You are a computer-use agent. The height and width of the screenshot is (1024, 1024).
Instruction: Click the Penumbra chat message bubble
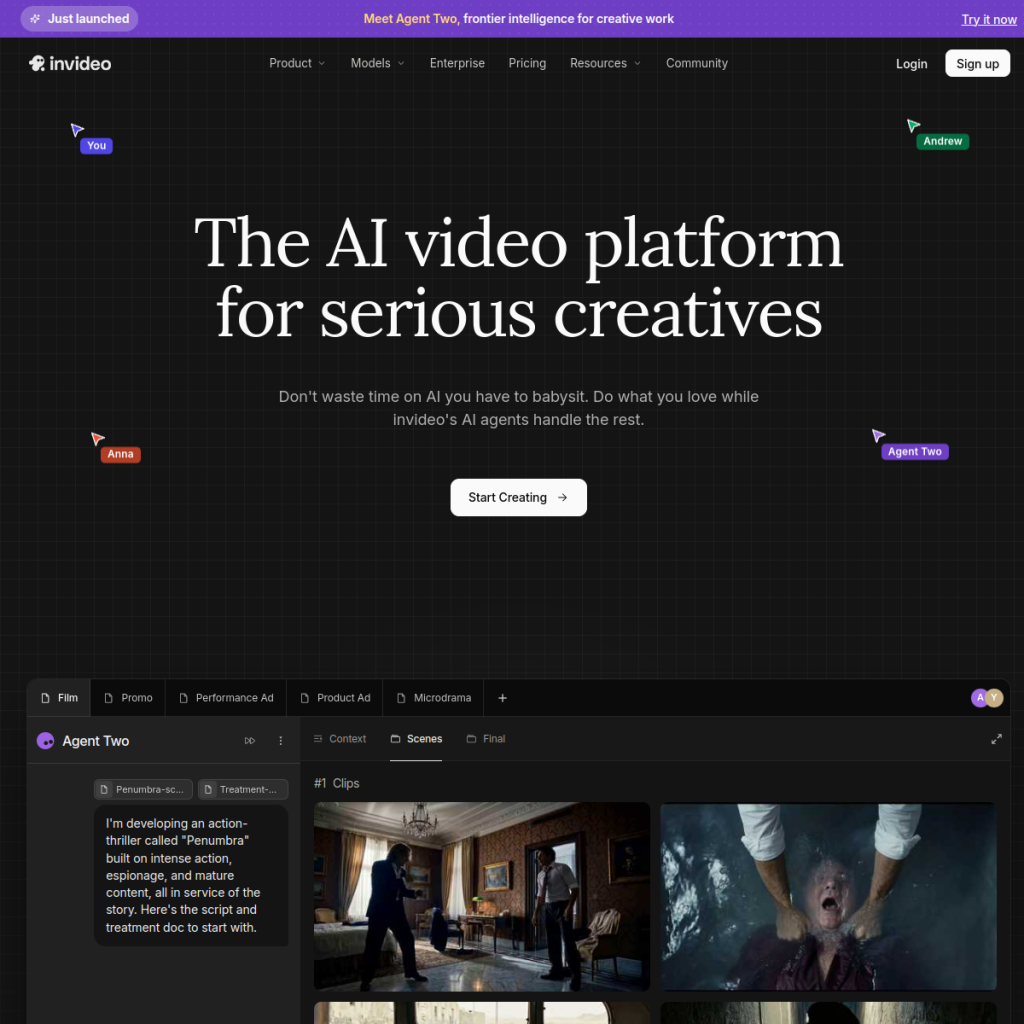tap(191, 875)
